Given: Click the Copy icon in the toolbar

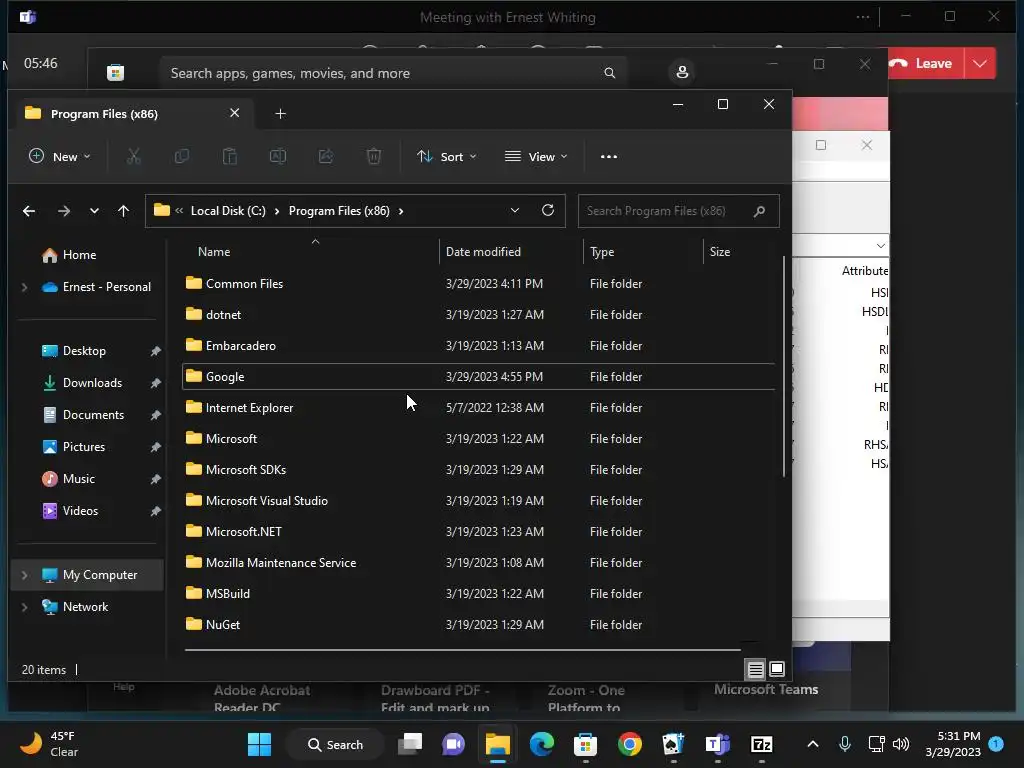Looking at the screenshot, I should 182,157.
